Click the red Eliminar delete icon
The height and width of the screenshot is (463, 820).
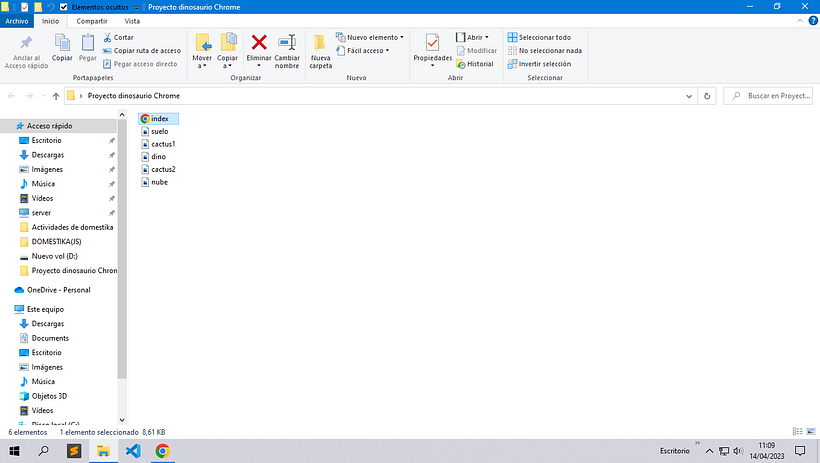point(259,43)
